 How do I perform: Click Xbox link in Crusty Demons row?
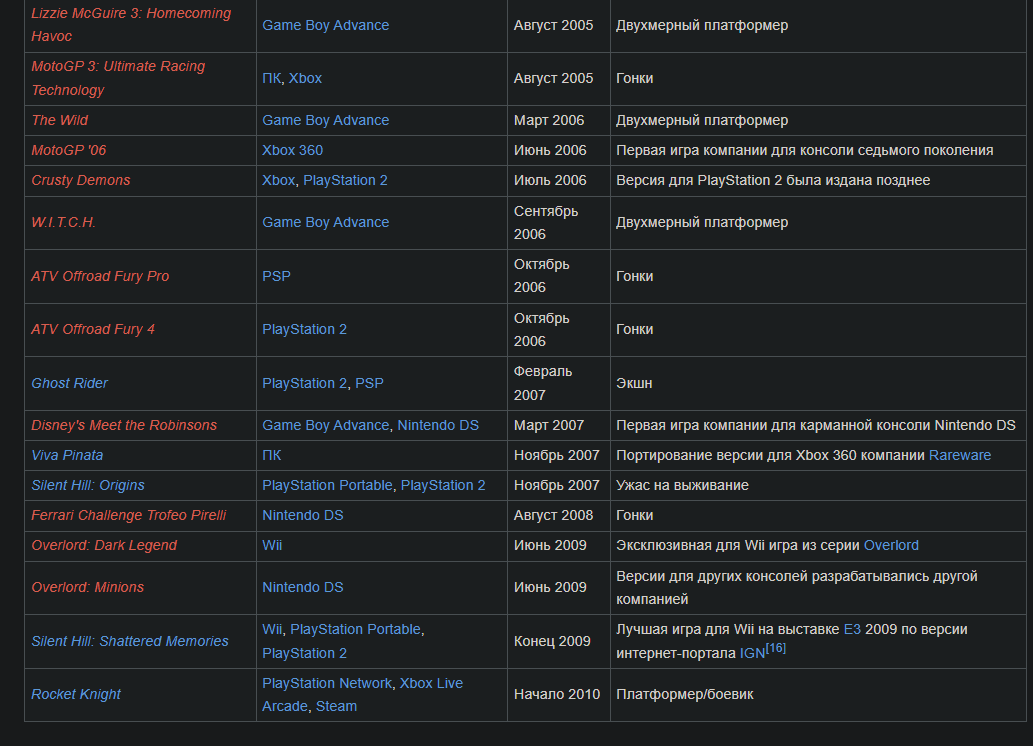click(x=279, y=180)
